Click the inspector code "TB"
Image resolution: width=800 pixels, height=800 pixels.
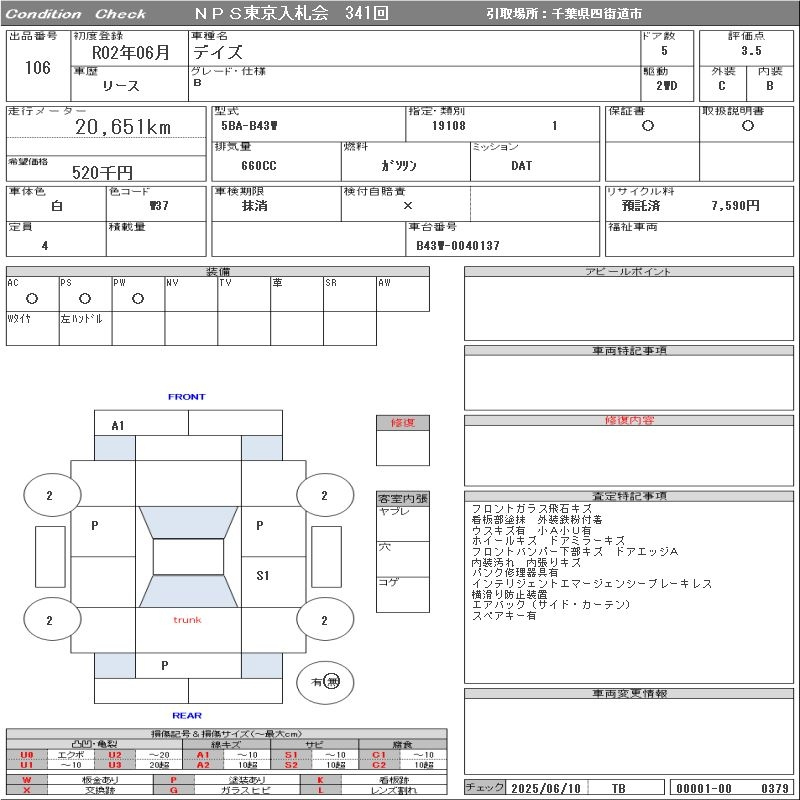pyautogui.click(x=619, y=788)
